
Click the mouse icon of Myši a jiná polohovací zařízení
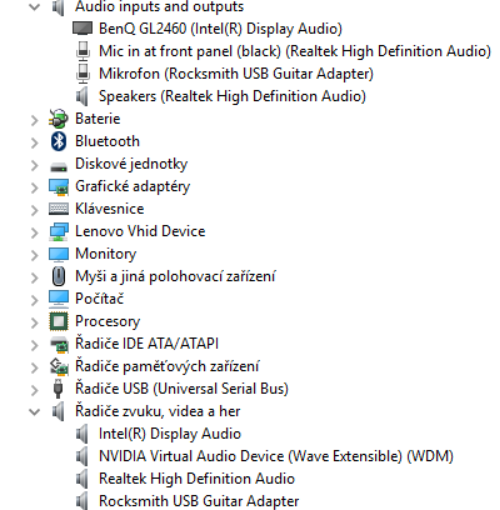59,276
